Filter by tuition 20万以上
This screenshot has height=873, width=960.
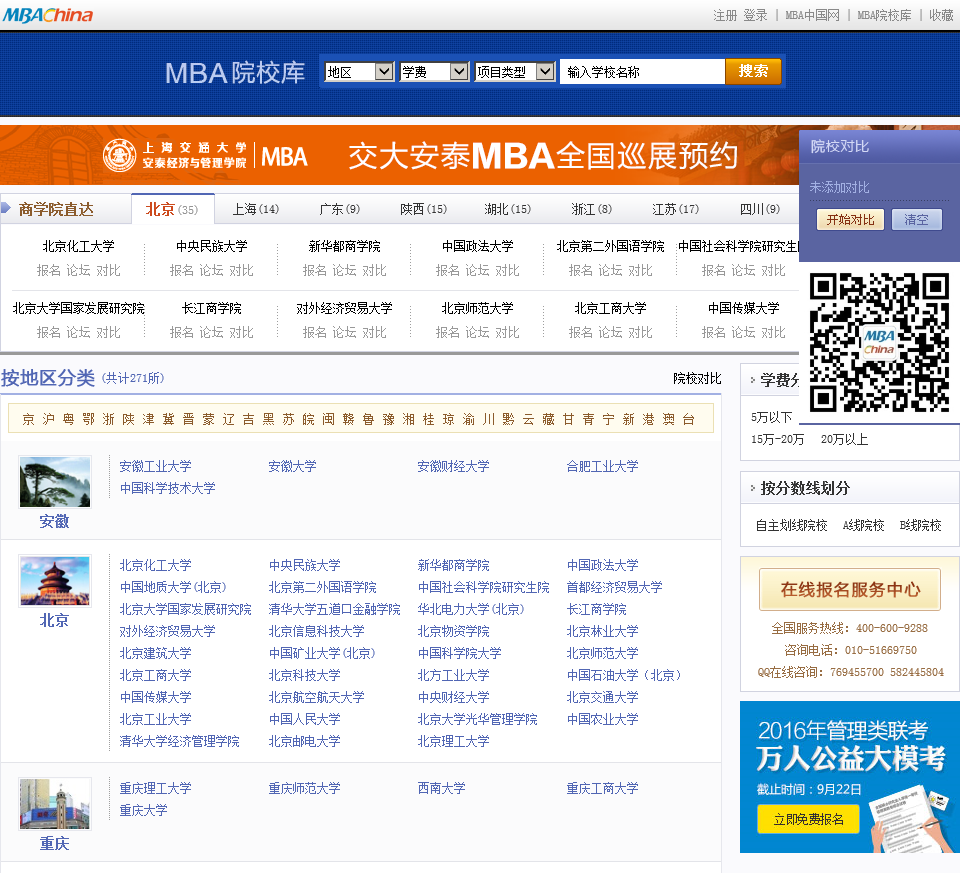(x=844, y=440)
